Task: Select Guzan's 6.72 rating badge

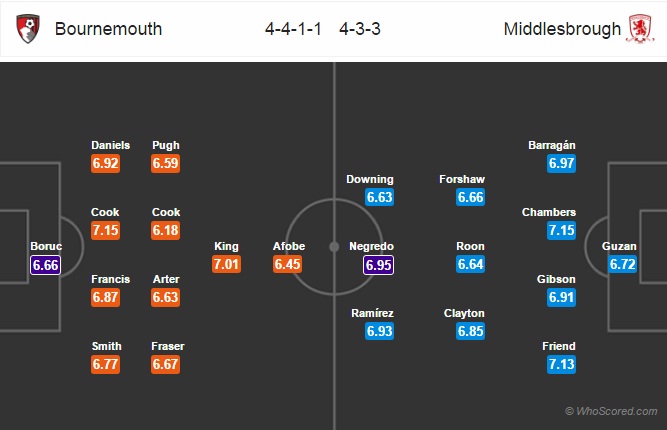Action: coord(622,264)
